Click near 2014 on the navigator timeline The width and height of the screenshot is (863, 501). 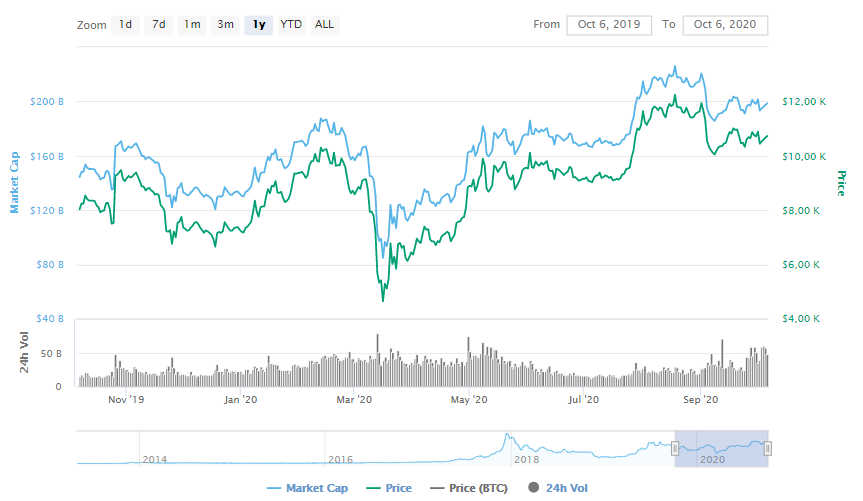(x=153, y=459)
